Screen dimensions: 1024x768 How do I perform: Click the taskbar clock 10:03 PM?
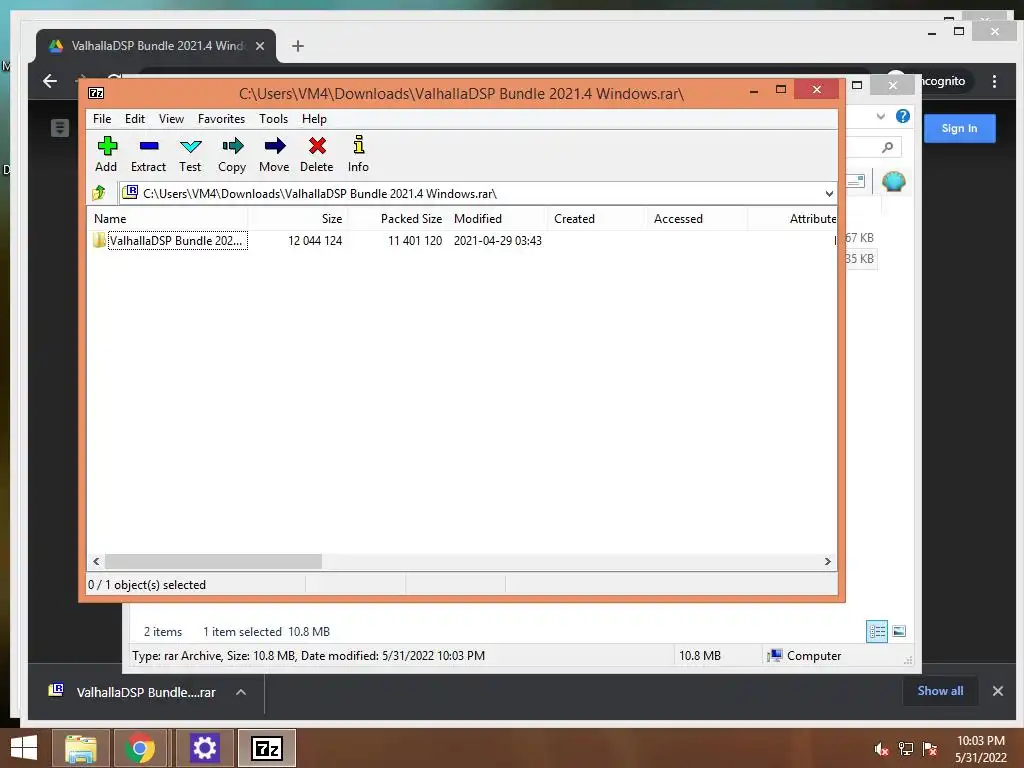pyautogui.click(x=980, y=741)
